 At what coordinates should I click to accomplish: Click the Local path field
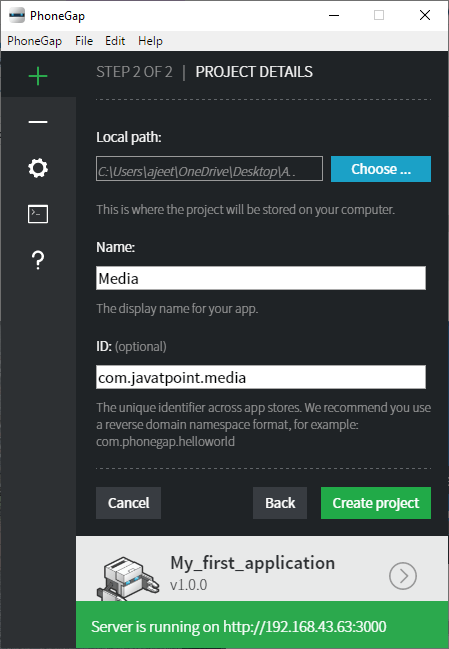[209, 168]
